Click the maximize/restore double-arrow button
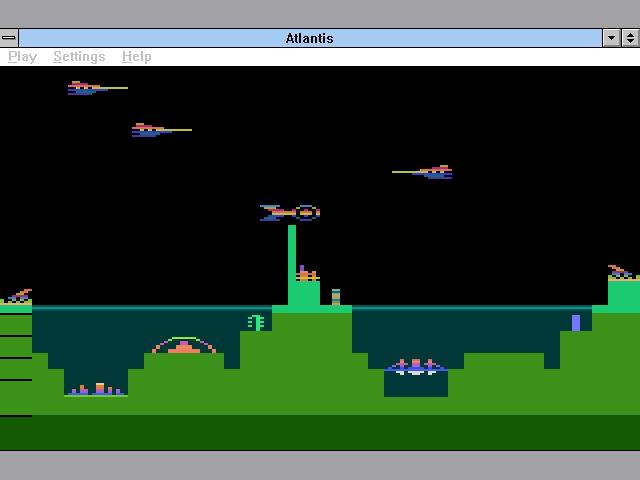The image size is (640, 480). [631, 38]
